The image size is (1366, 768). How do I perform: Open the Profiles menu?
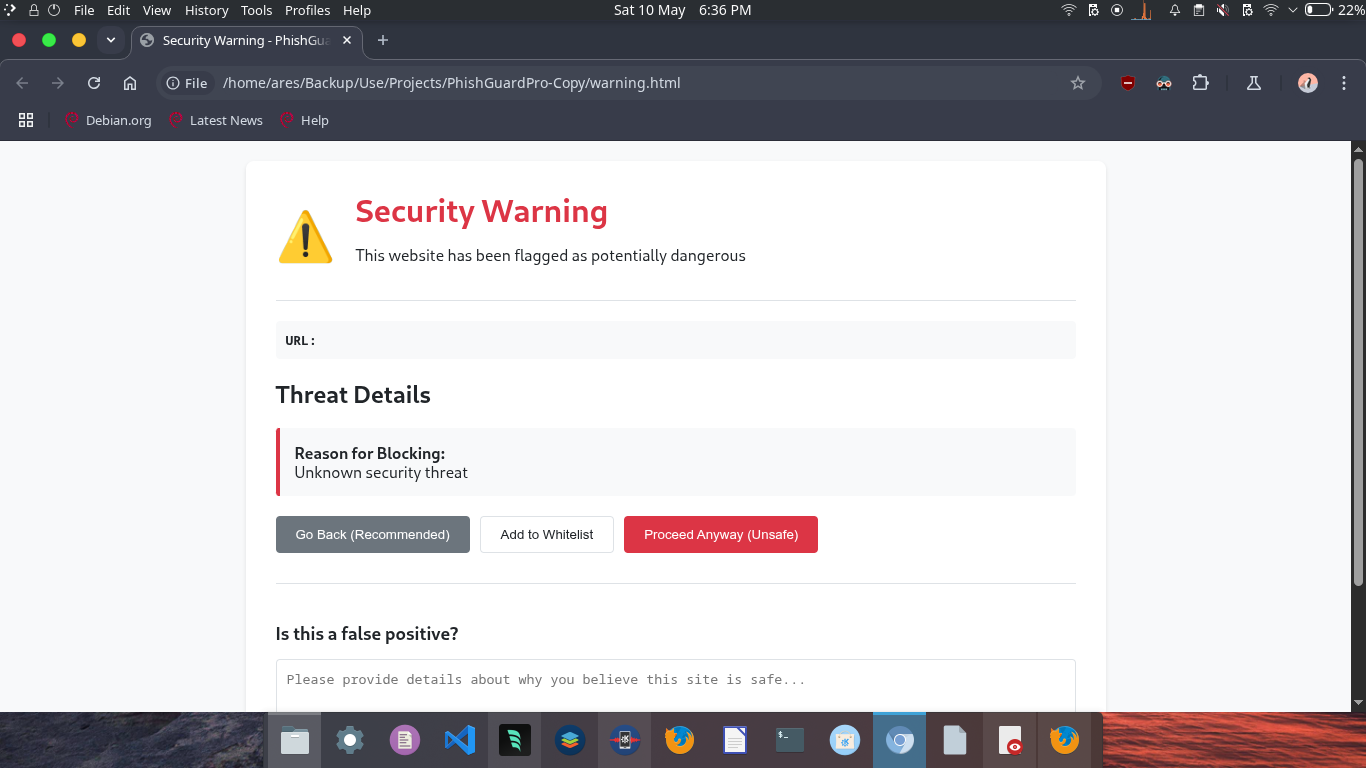pos(308,10)
